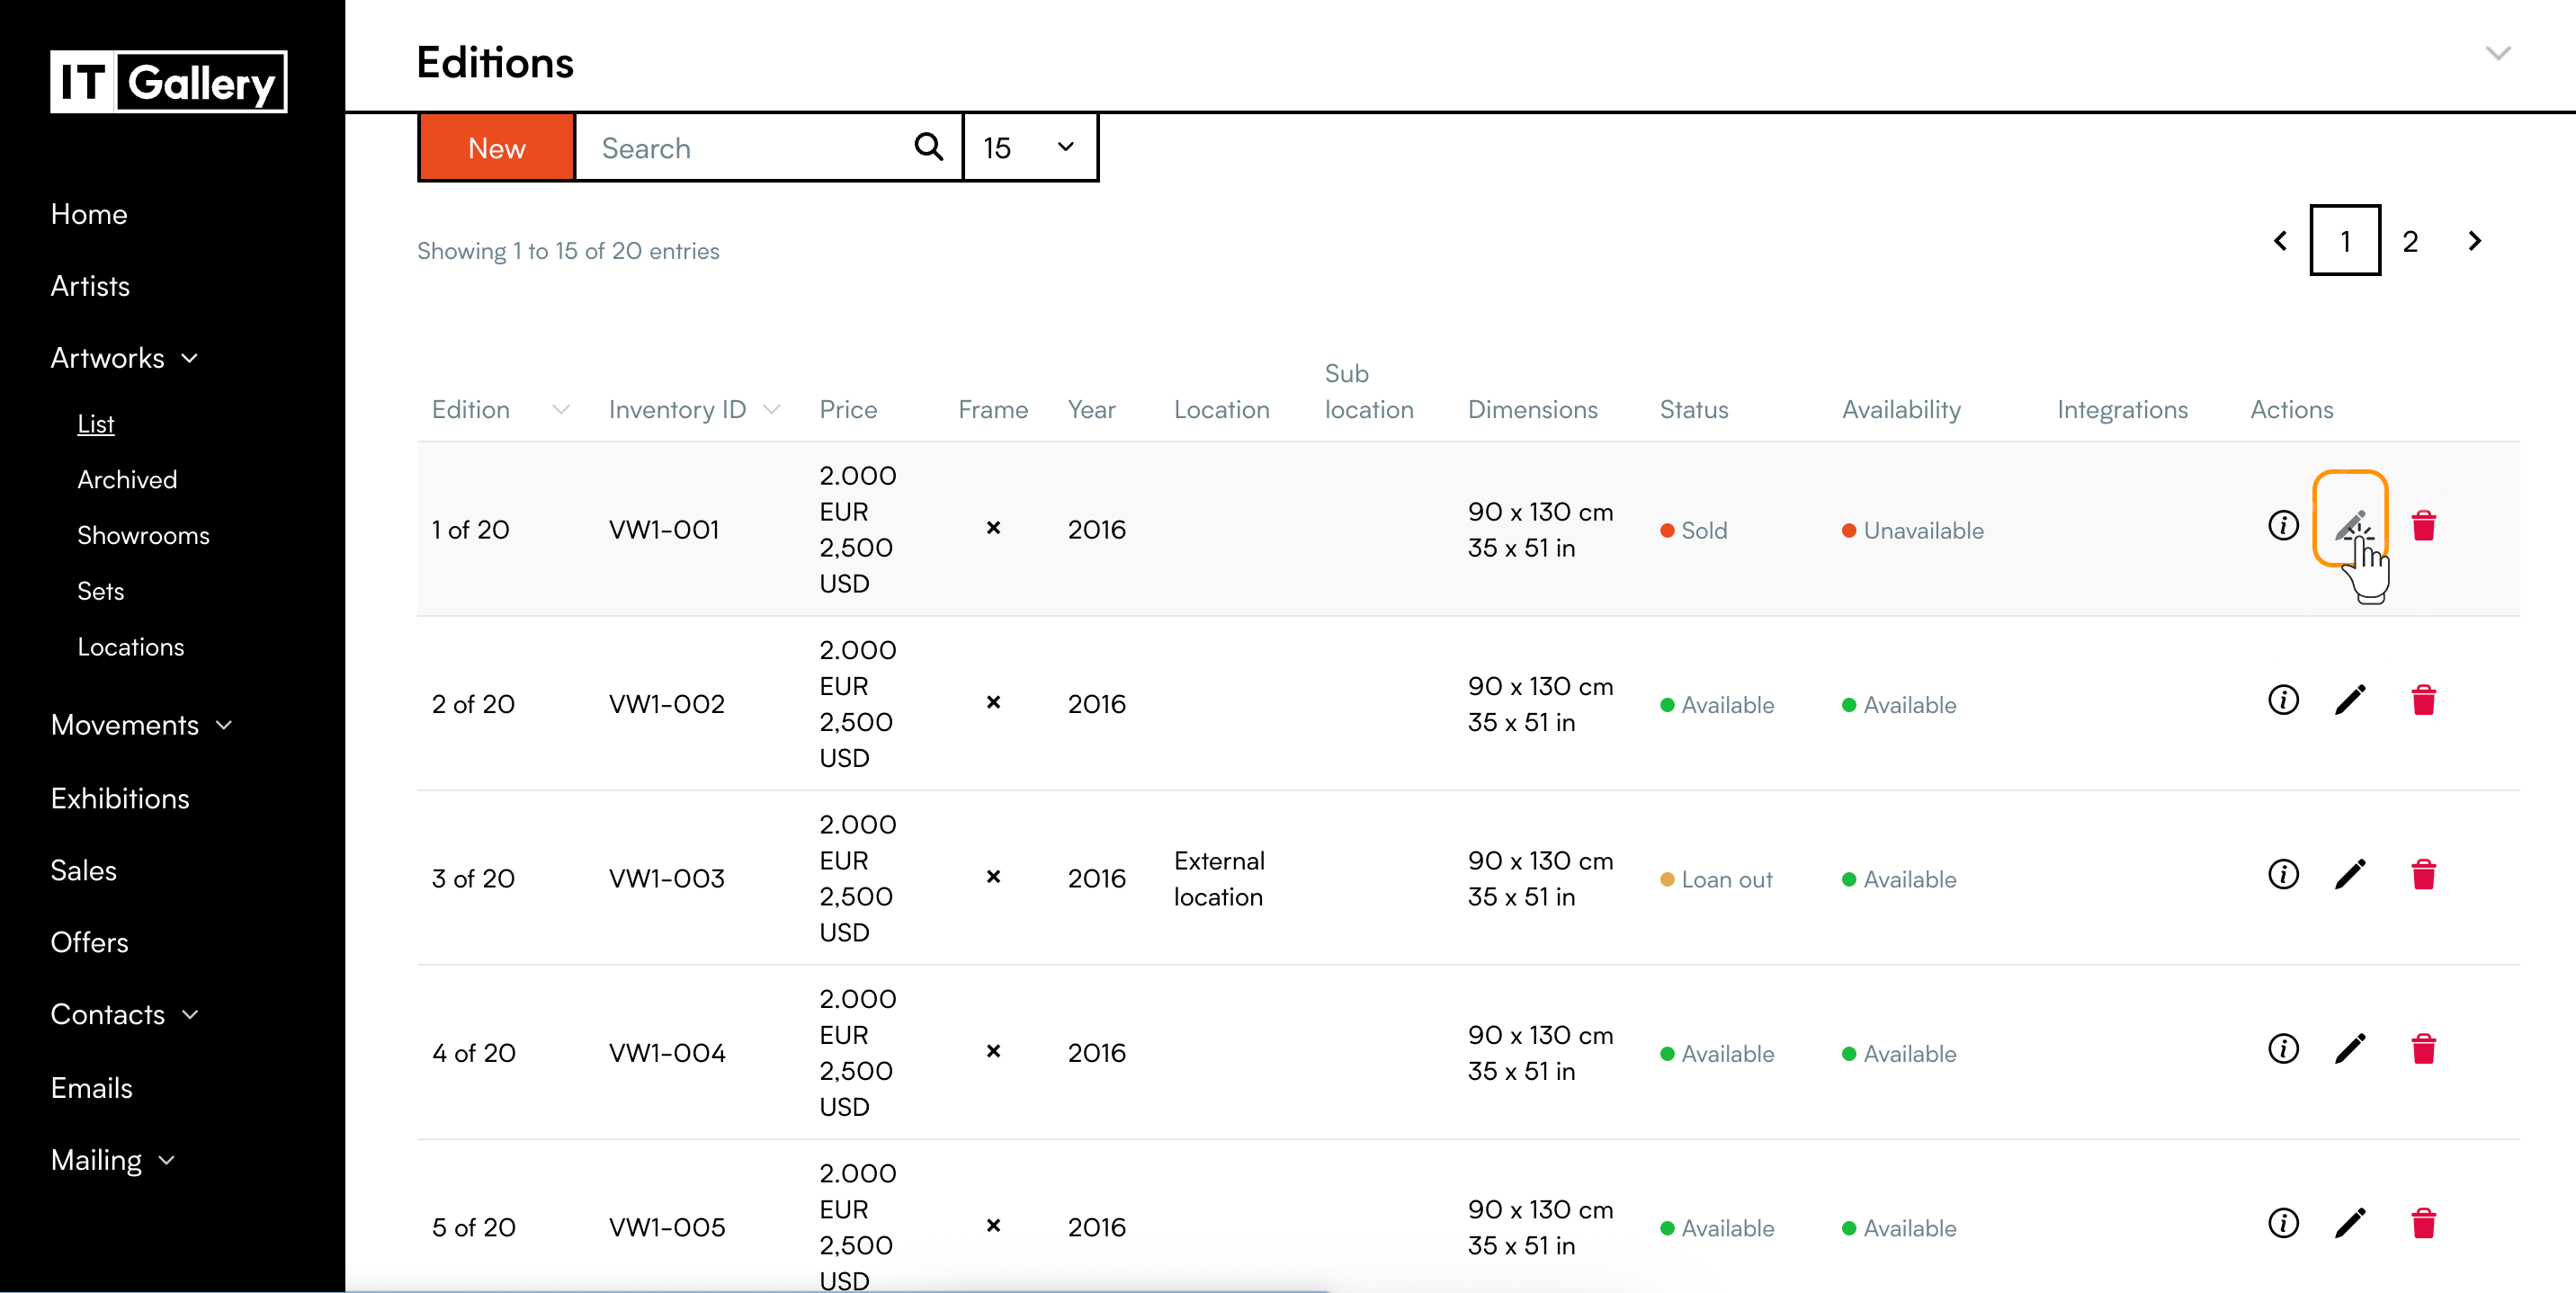
Task: Delete edition 2 of 20 with trash icon
Action: click(2423, 700)
